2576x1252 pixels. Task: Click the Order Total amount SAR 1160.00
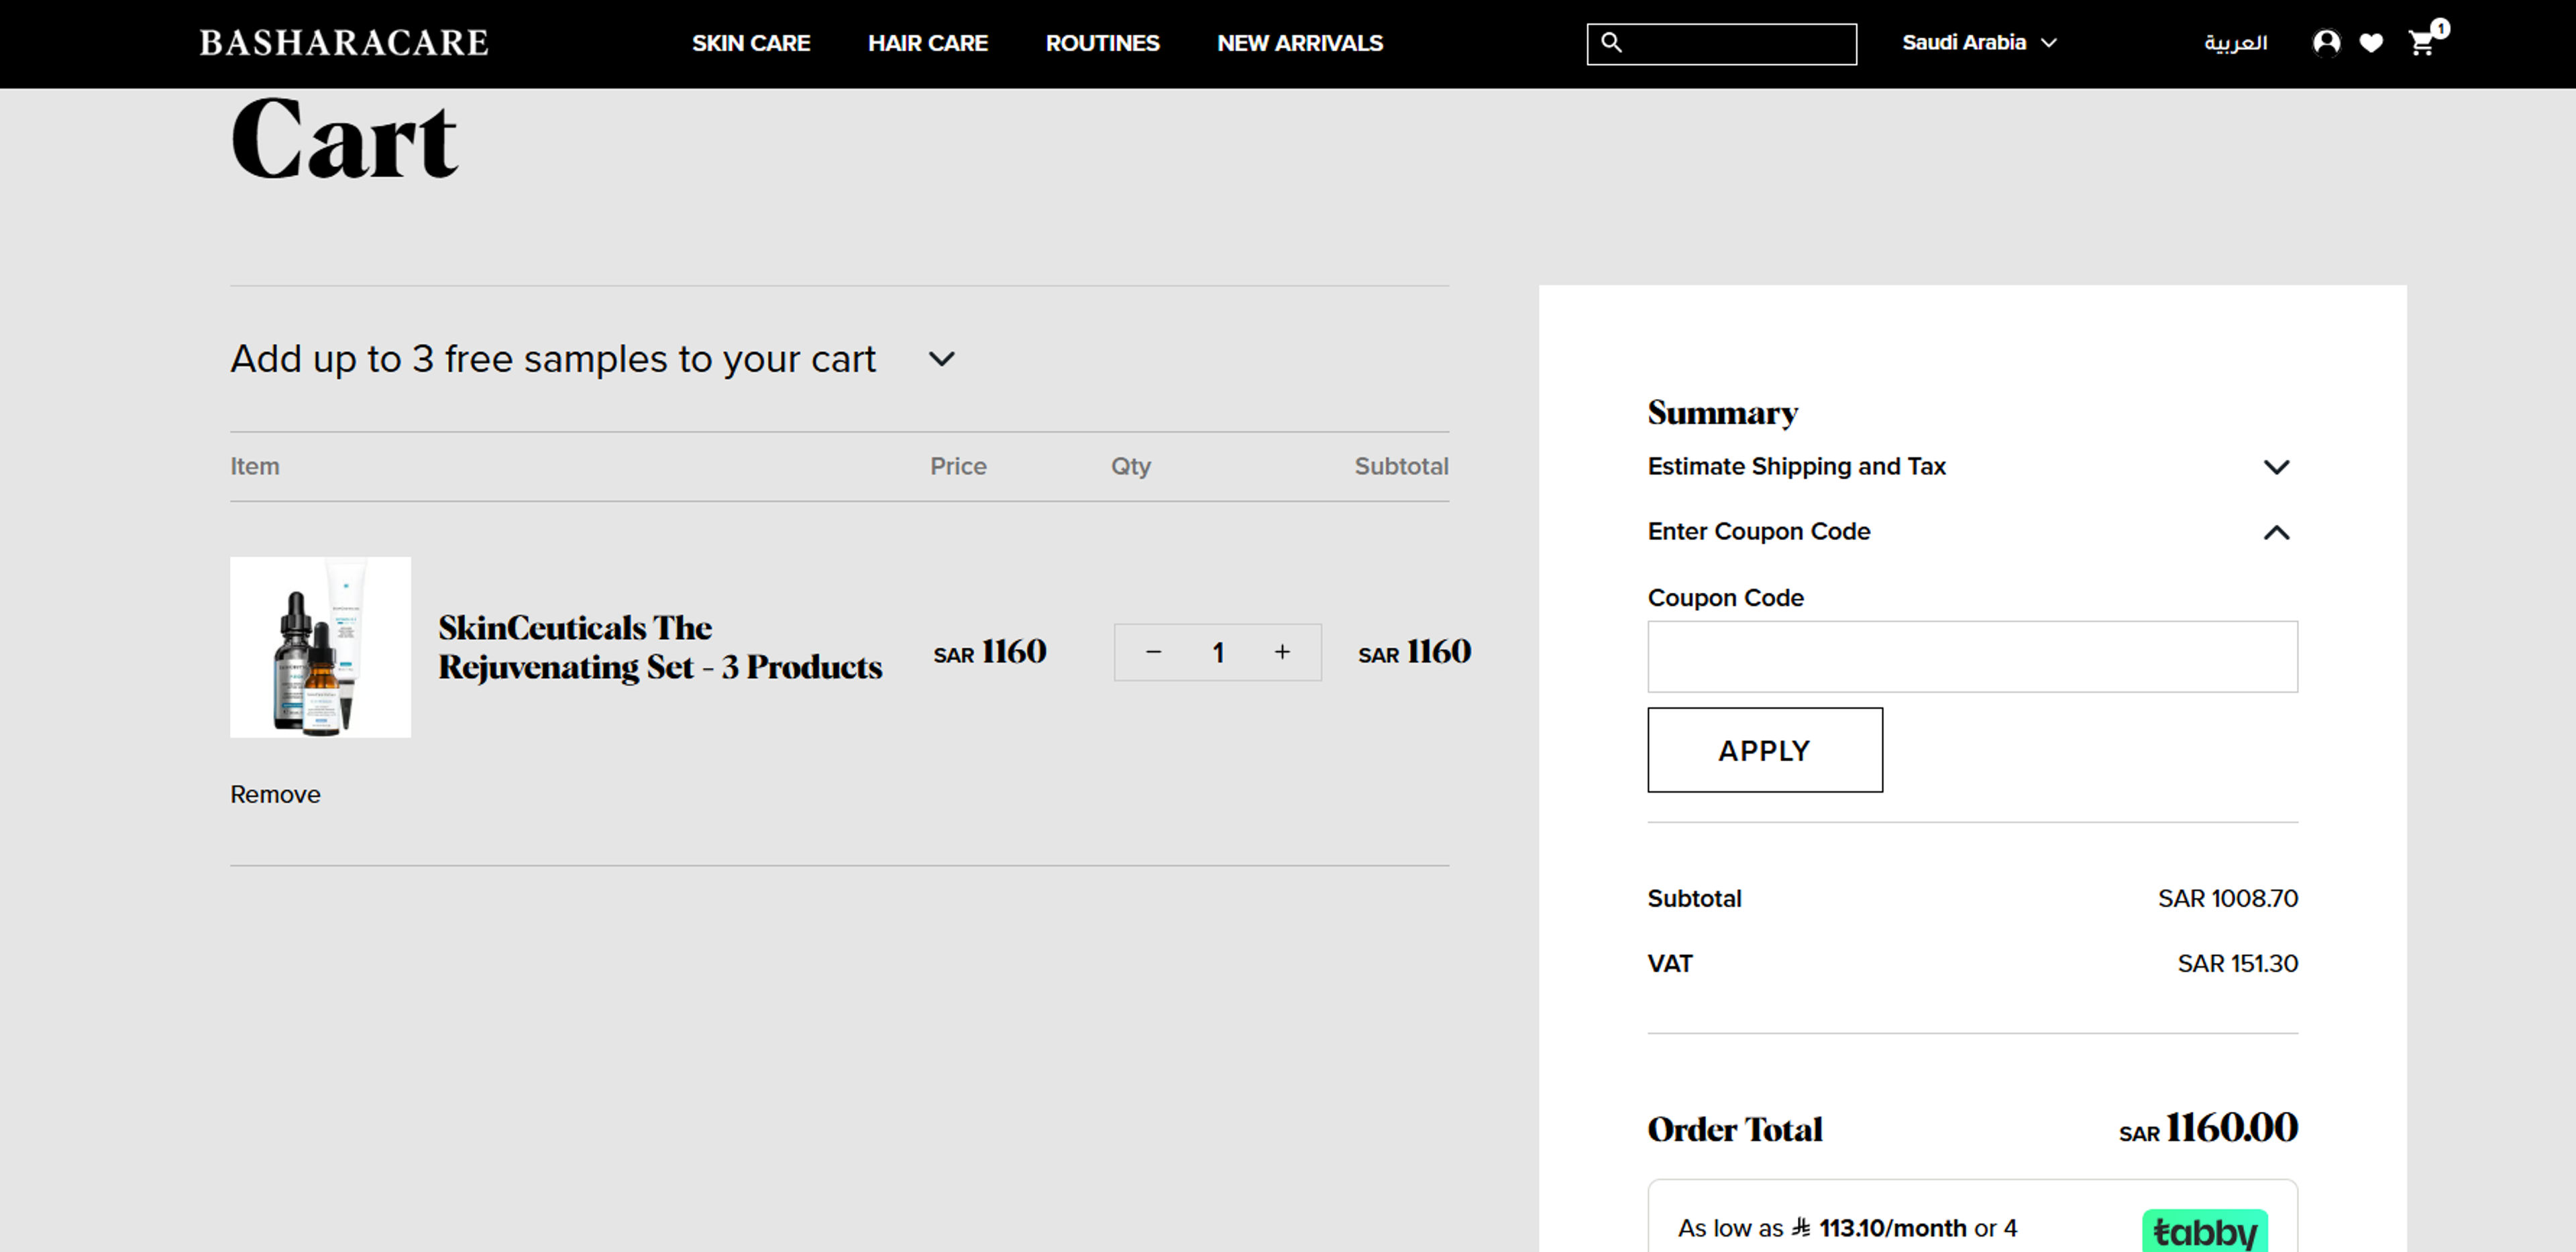pyautogui.click(x=2208, y=1128)
